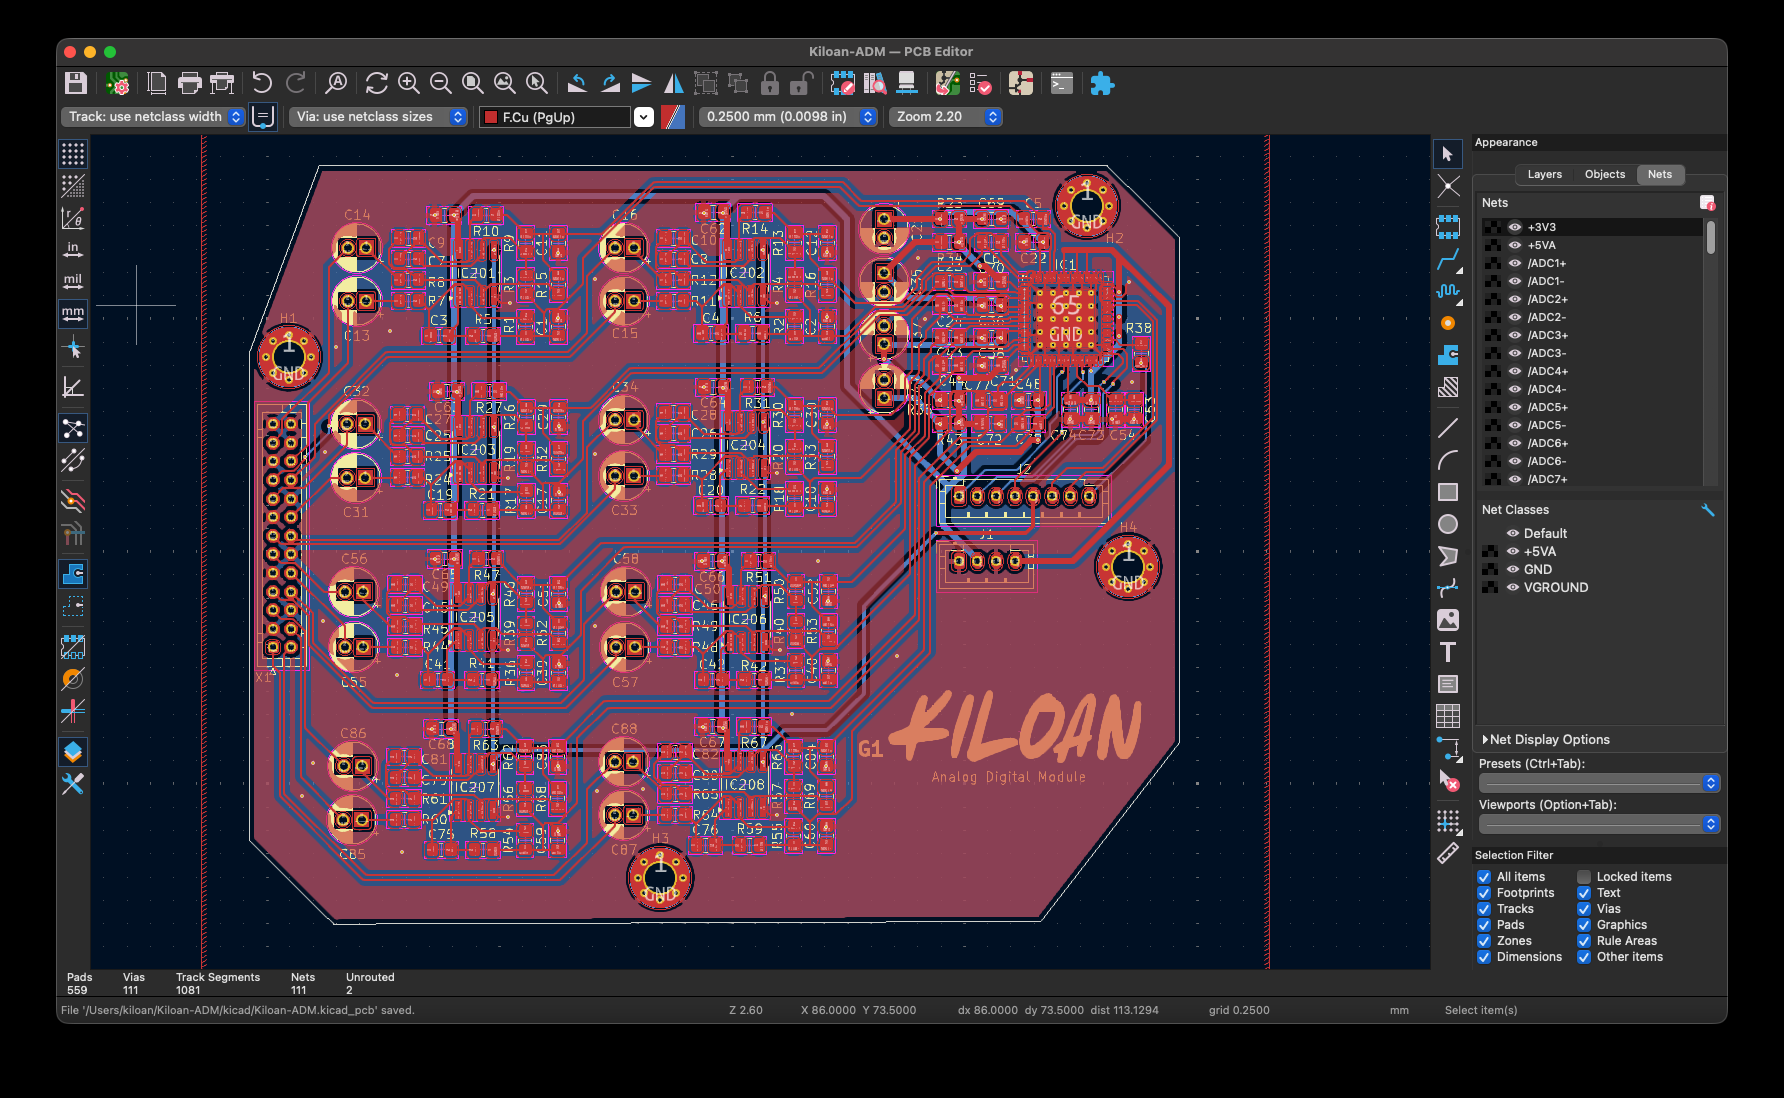Image resolution: width=1784 pixels, height=1098 pixels.
Task: Open the Presets combo box
Action: (1598, 783)
